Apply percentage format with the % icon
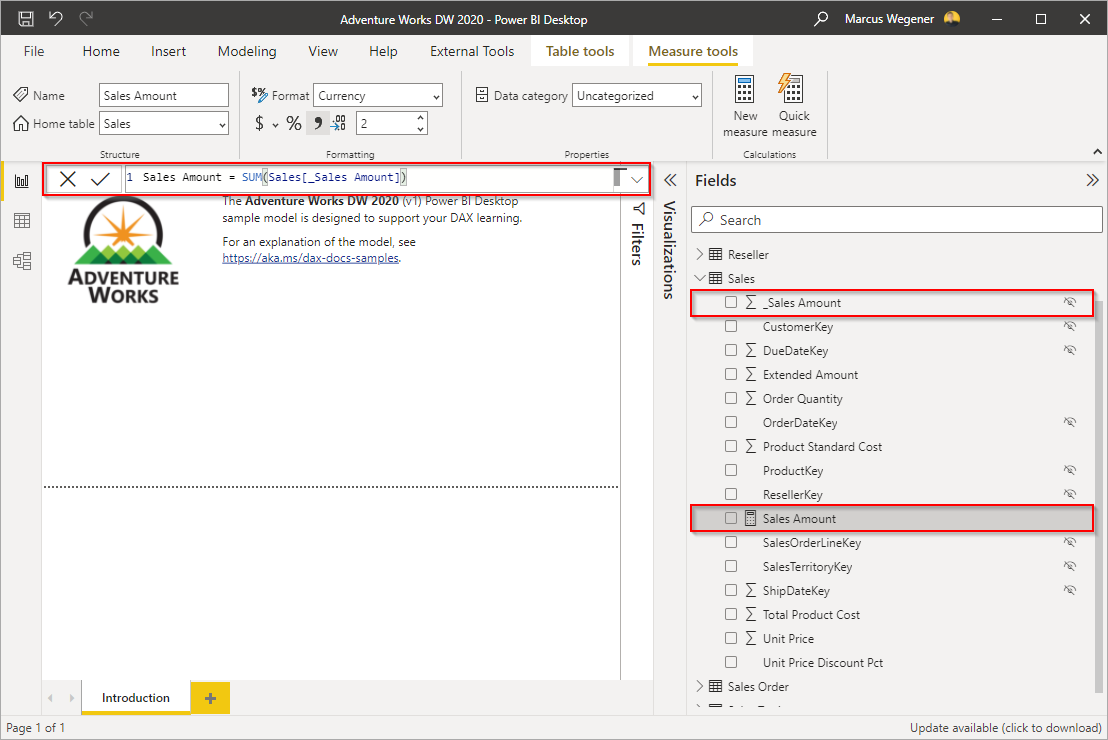 tap(294, 124)
